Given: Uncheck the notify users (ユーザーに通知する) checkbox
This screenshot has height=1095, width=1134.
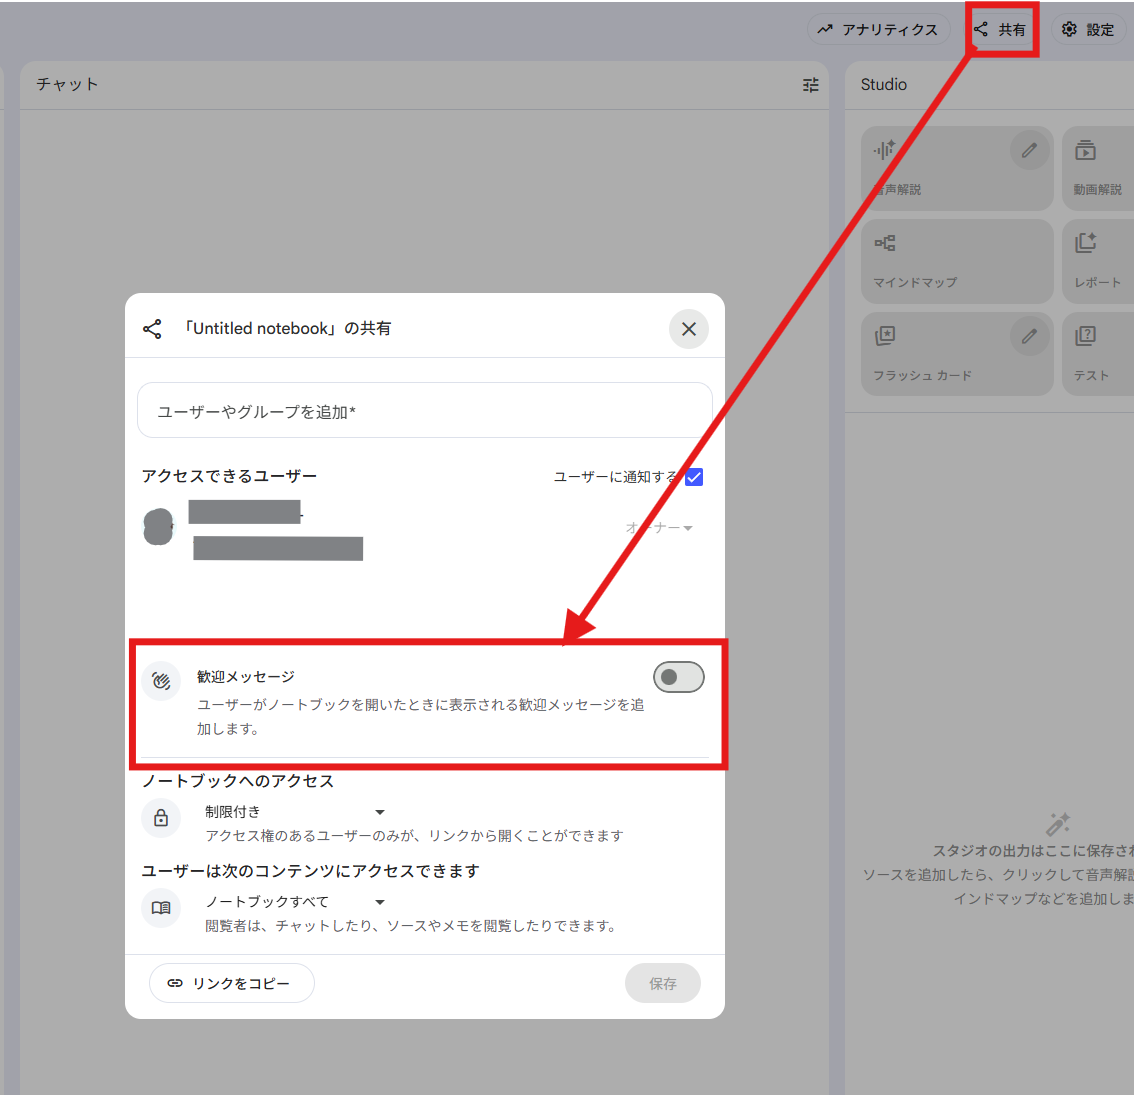Looking at the screenshot, I should pyautogui.click(x=694, y=477).
